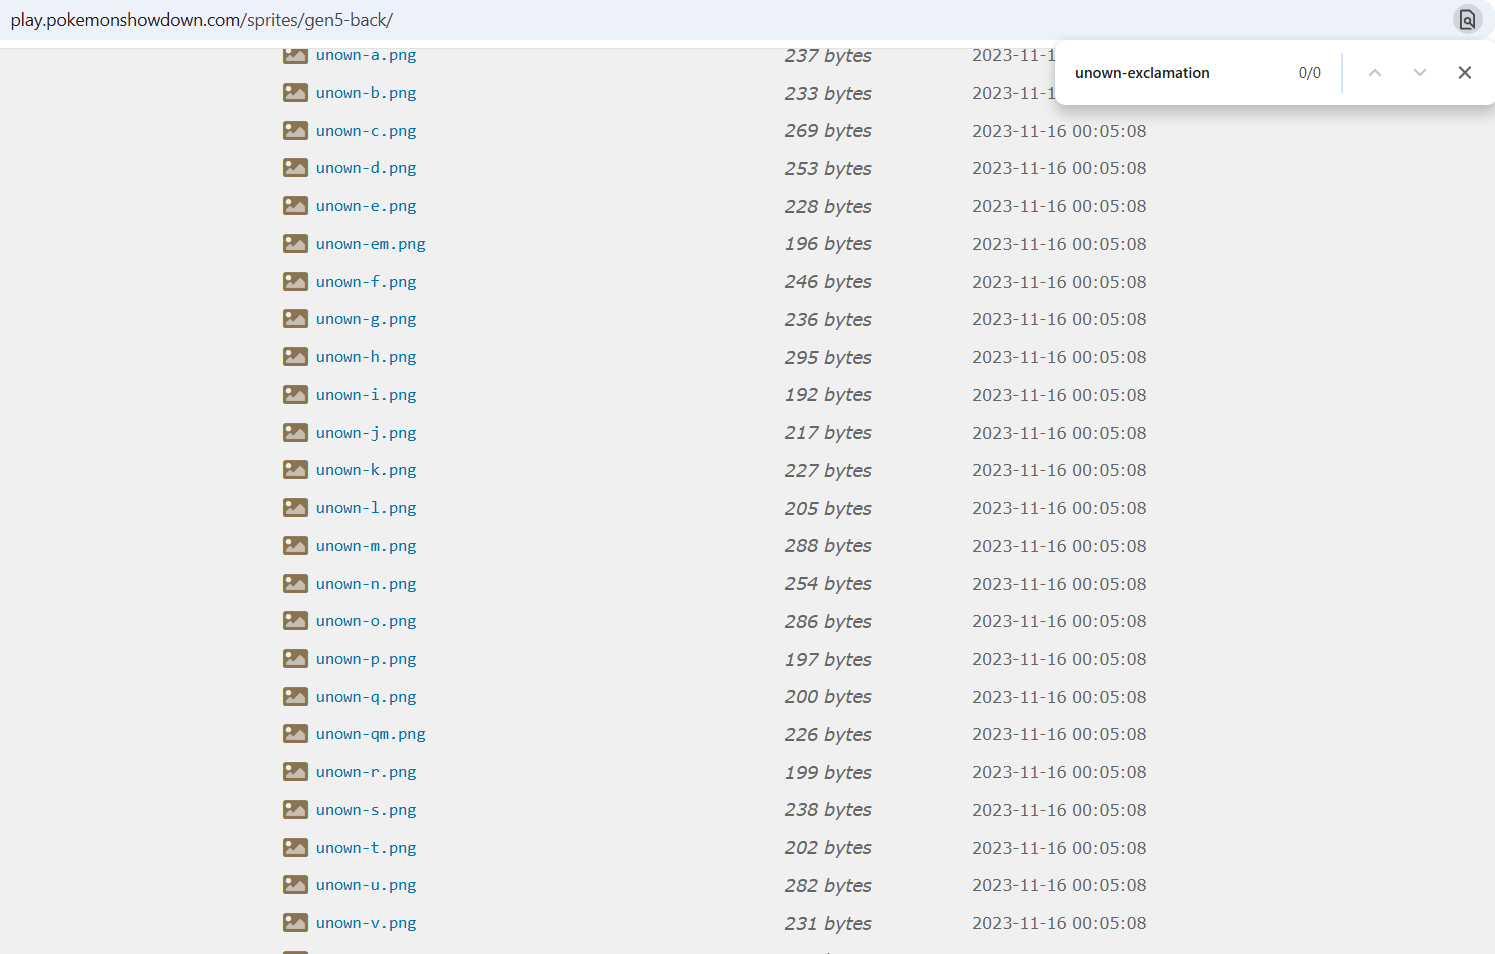This screenshot has height=954, width=1495.
Task: Open the unown-s.png file link
Action: [x=366, y=810]
